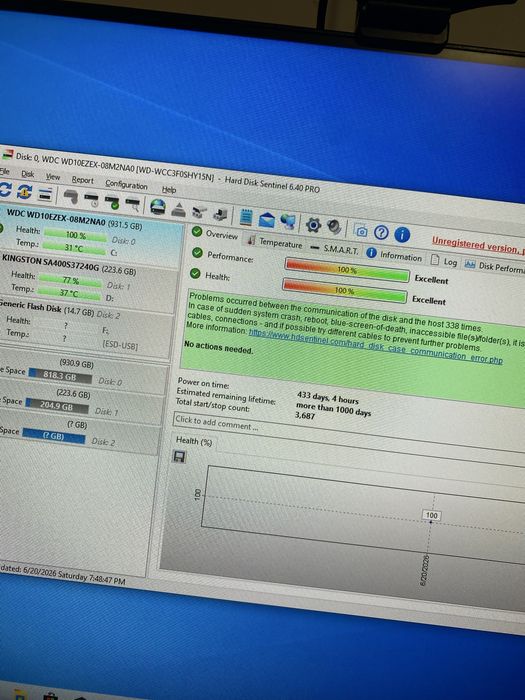Screen dimensions: 525x700
Task: Click the 6/20/2026 date on graph axis
Action: (x=424, y=569)
